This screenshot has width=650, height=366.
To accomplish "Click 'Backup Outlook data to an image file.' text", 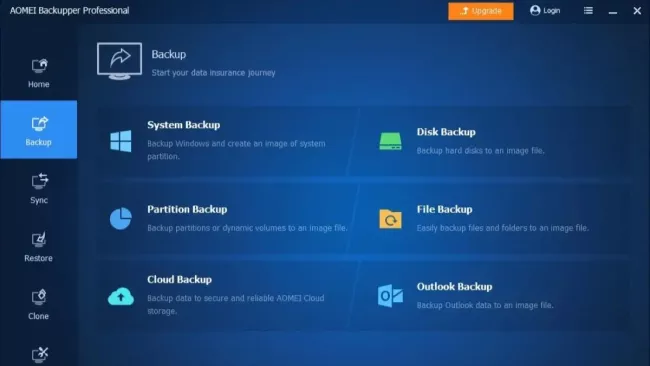I will 485,305.
